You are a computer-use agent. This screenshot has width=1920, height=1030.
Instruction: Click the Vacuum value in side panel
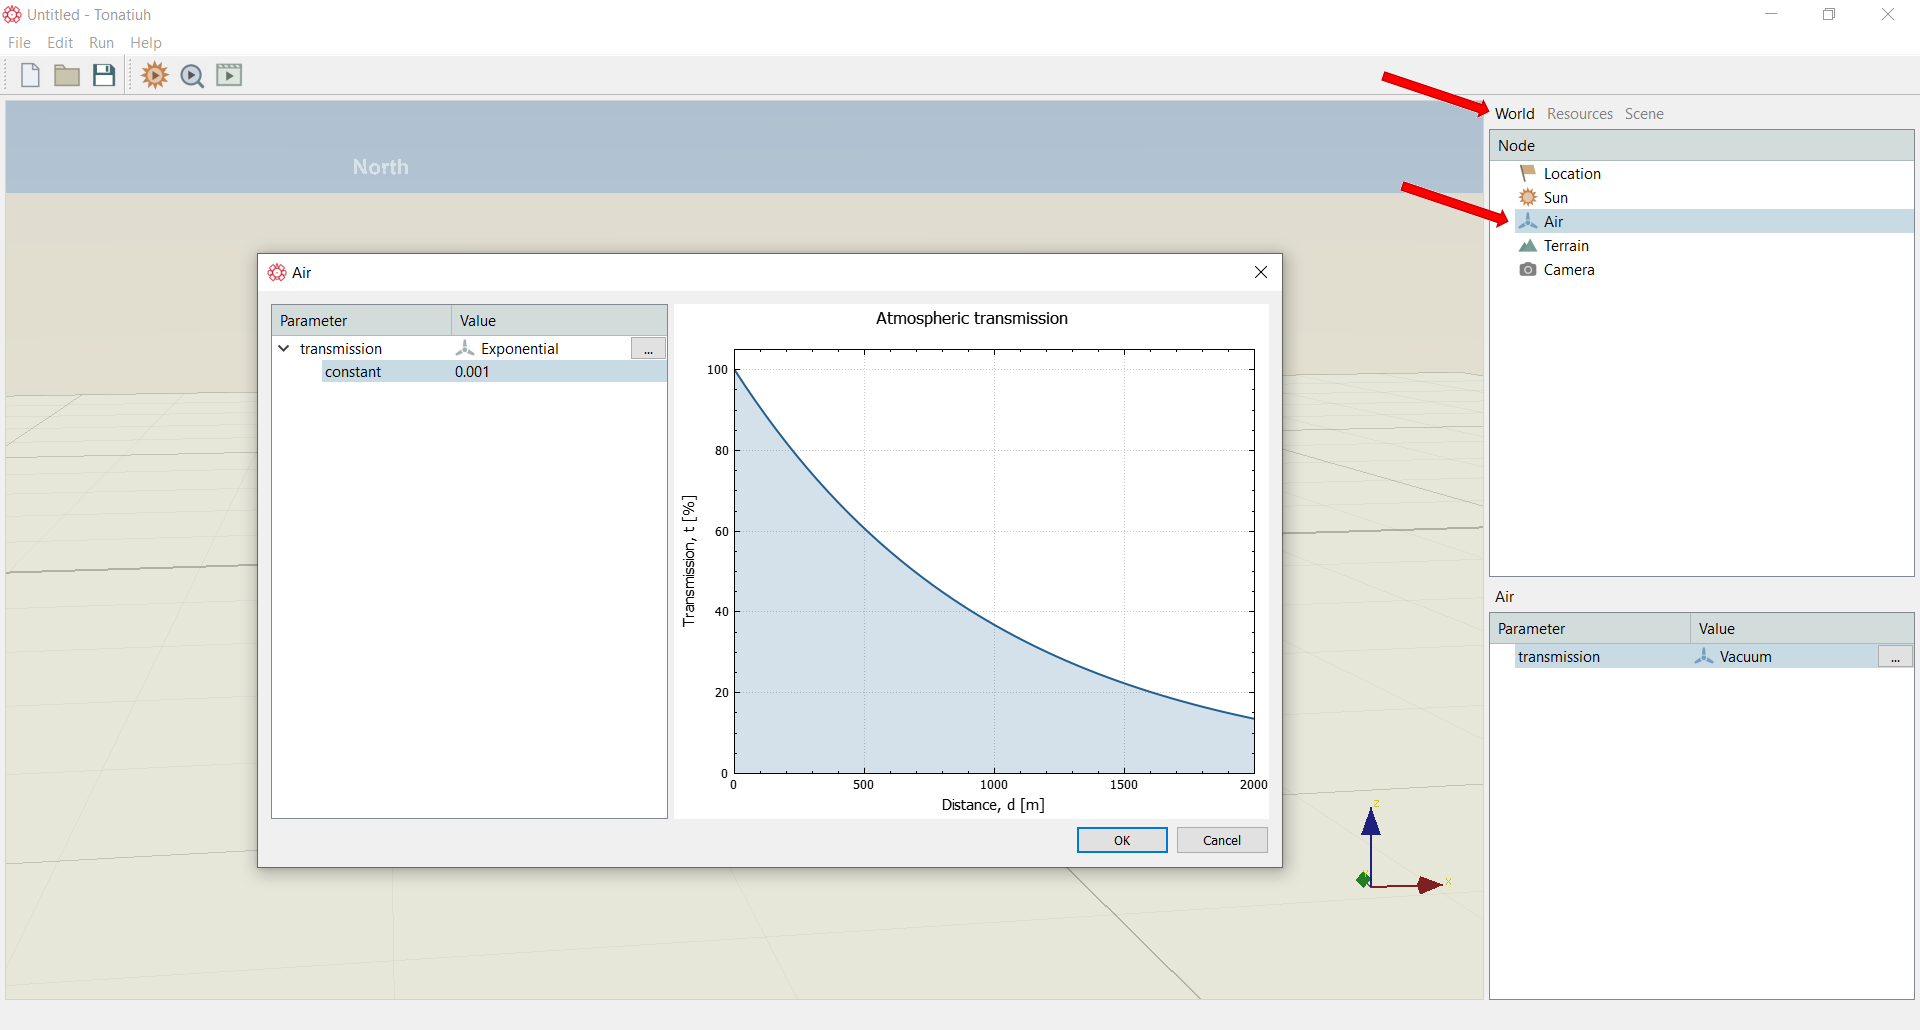(1745, 656)
